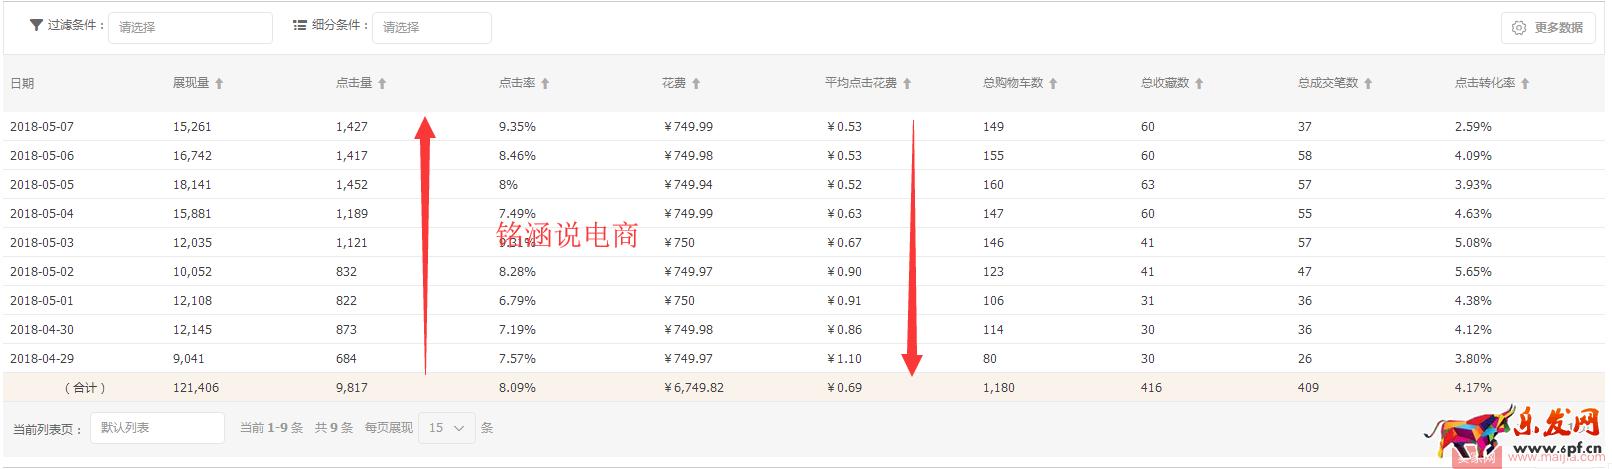Sort by 点击转化率 arrow icon
Viewport: 1612px width, 469px height.
1525,84
